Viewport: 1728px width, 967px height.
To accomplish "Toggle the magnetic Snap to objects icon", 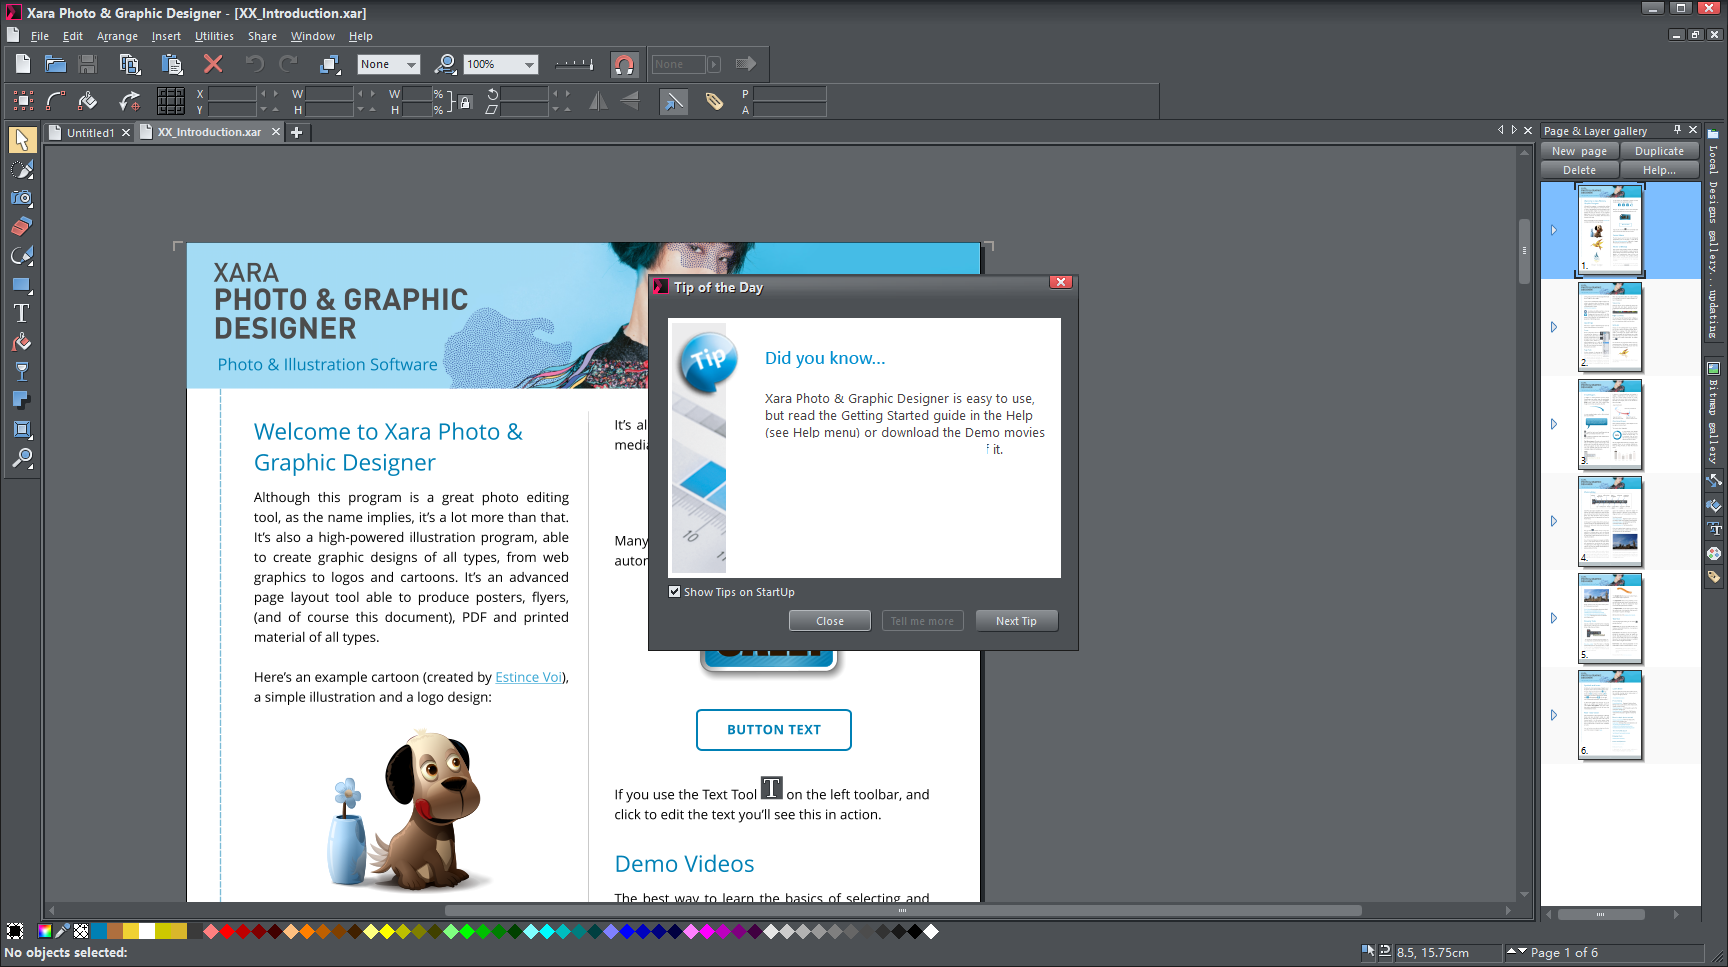I will point(624,65).
